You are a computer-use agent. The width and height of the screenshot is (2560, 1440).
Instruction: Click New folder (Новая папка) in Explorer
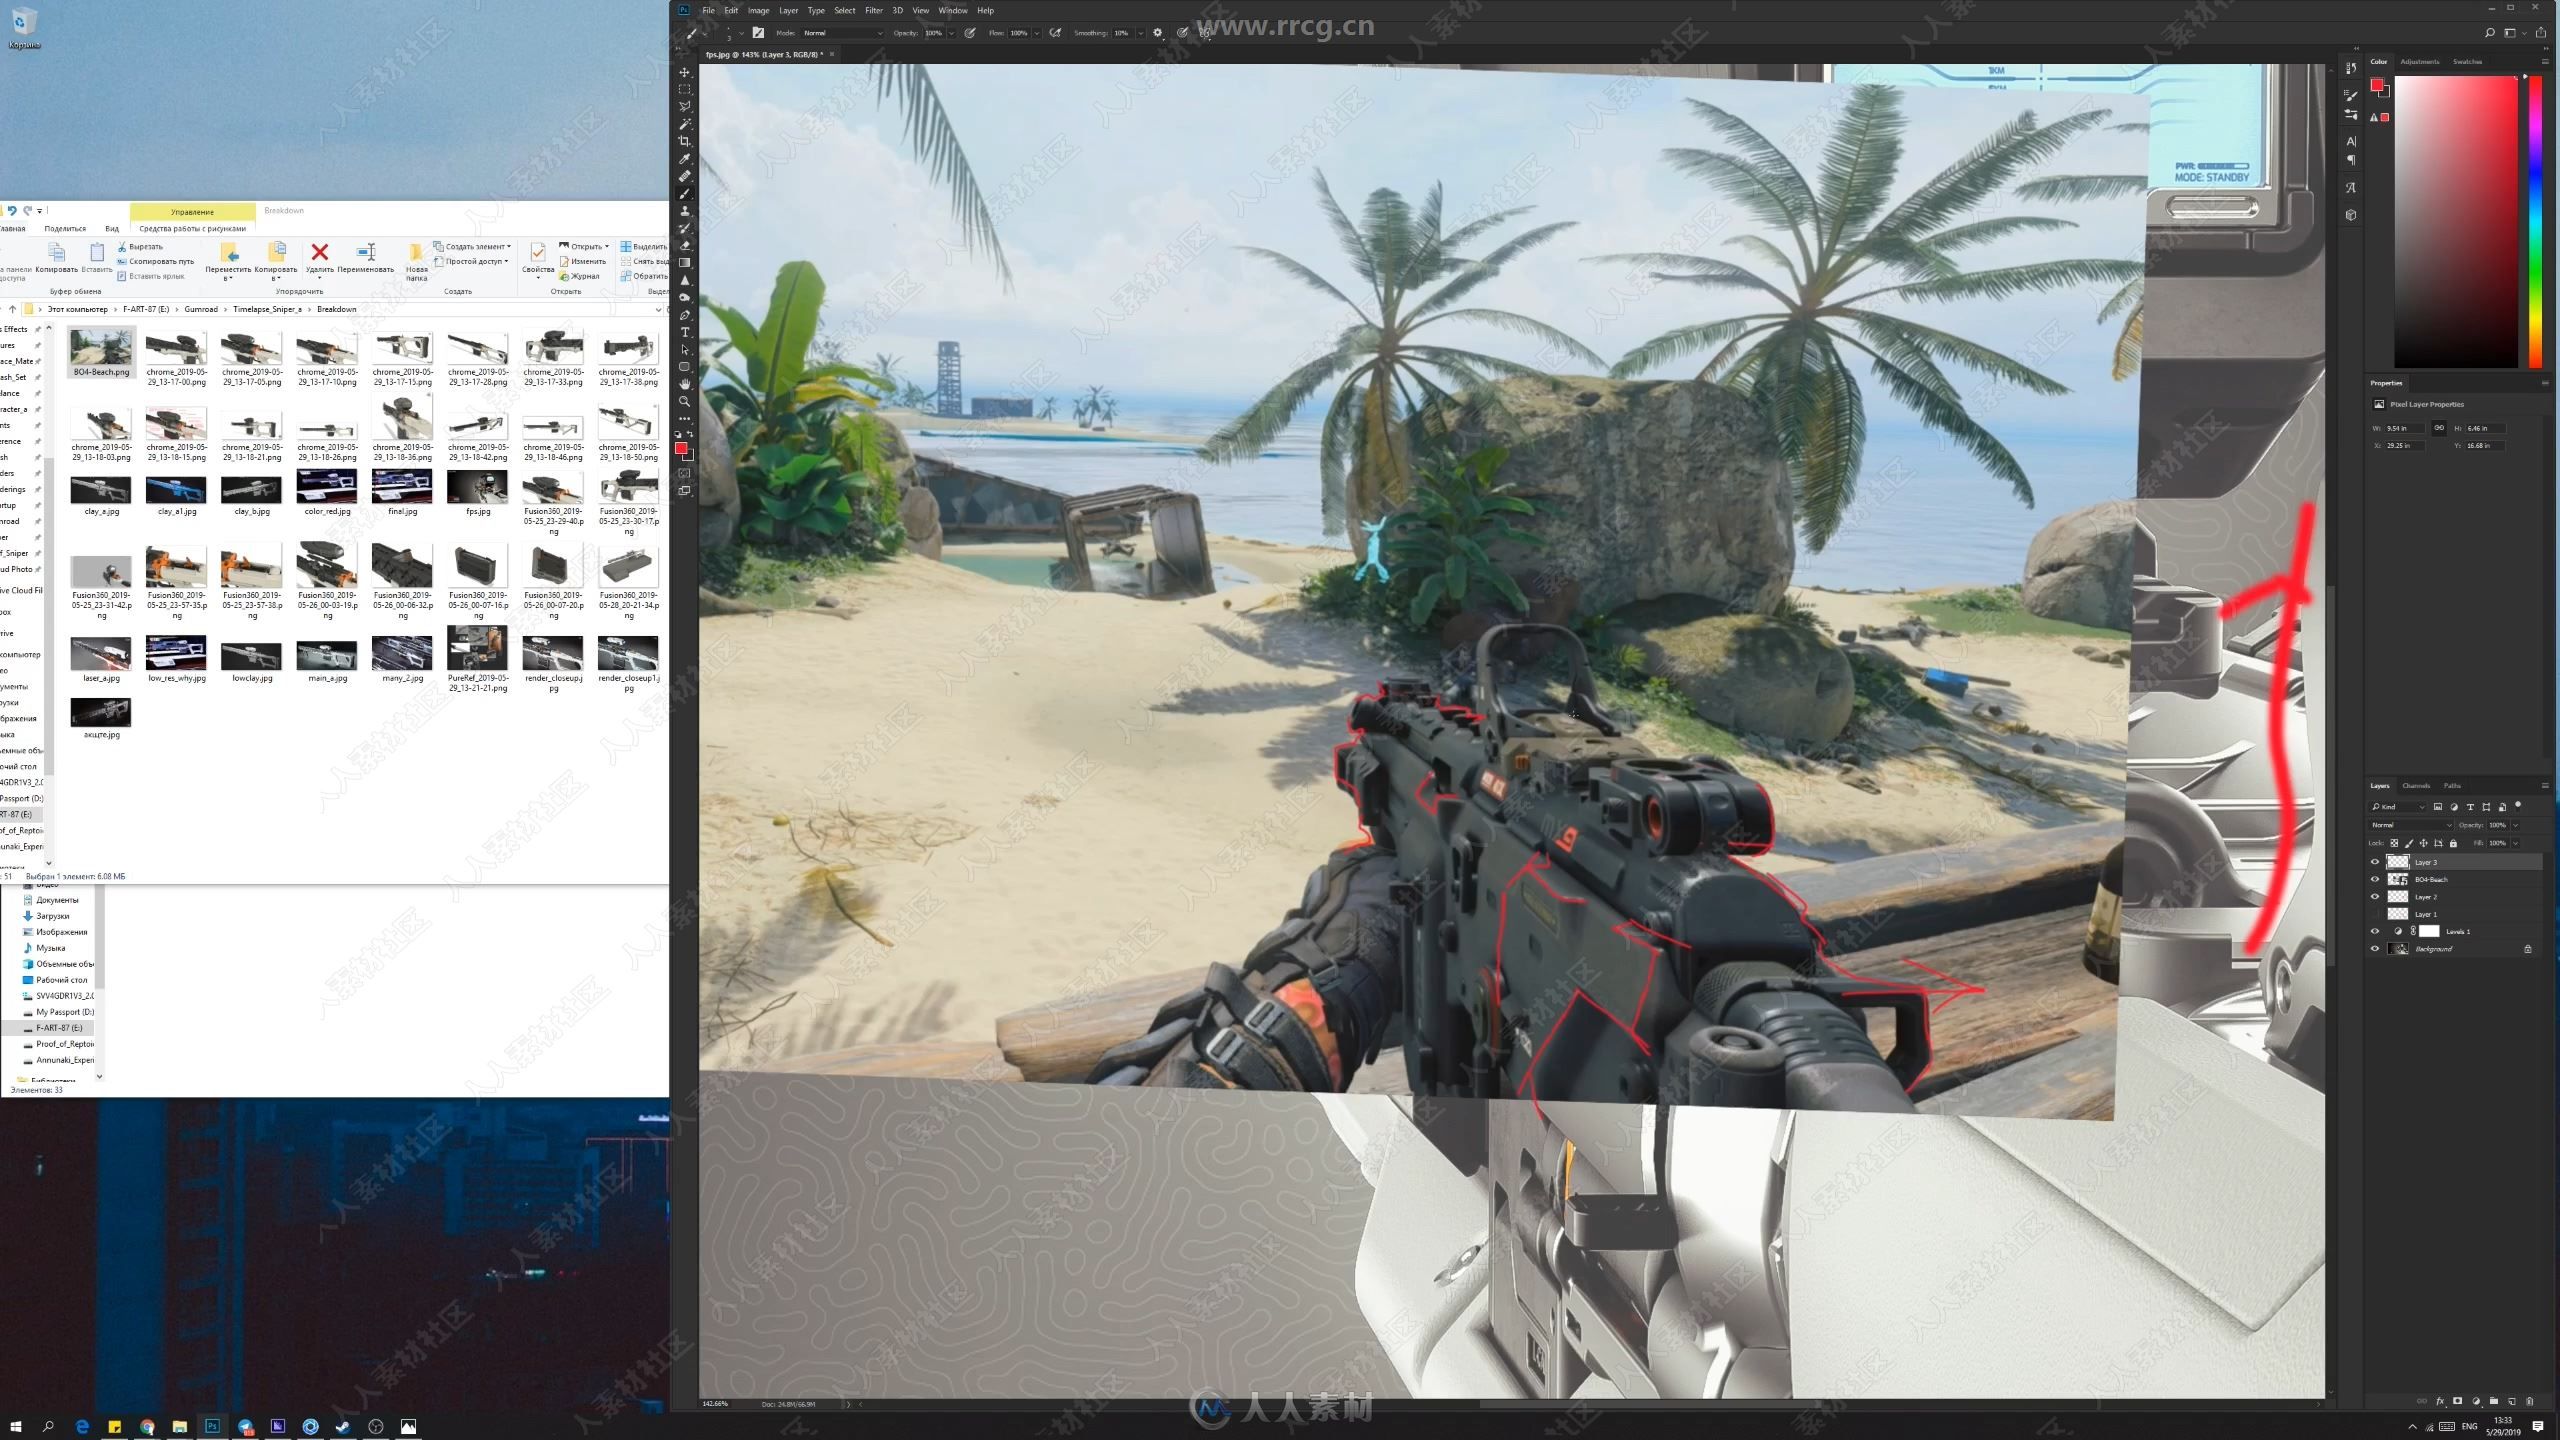pos(416,260)
